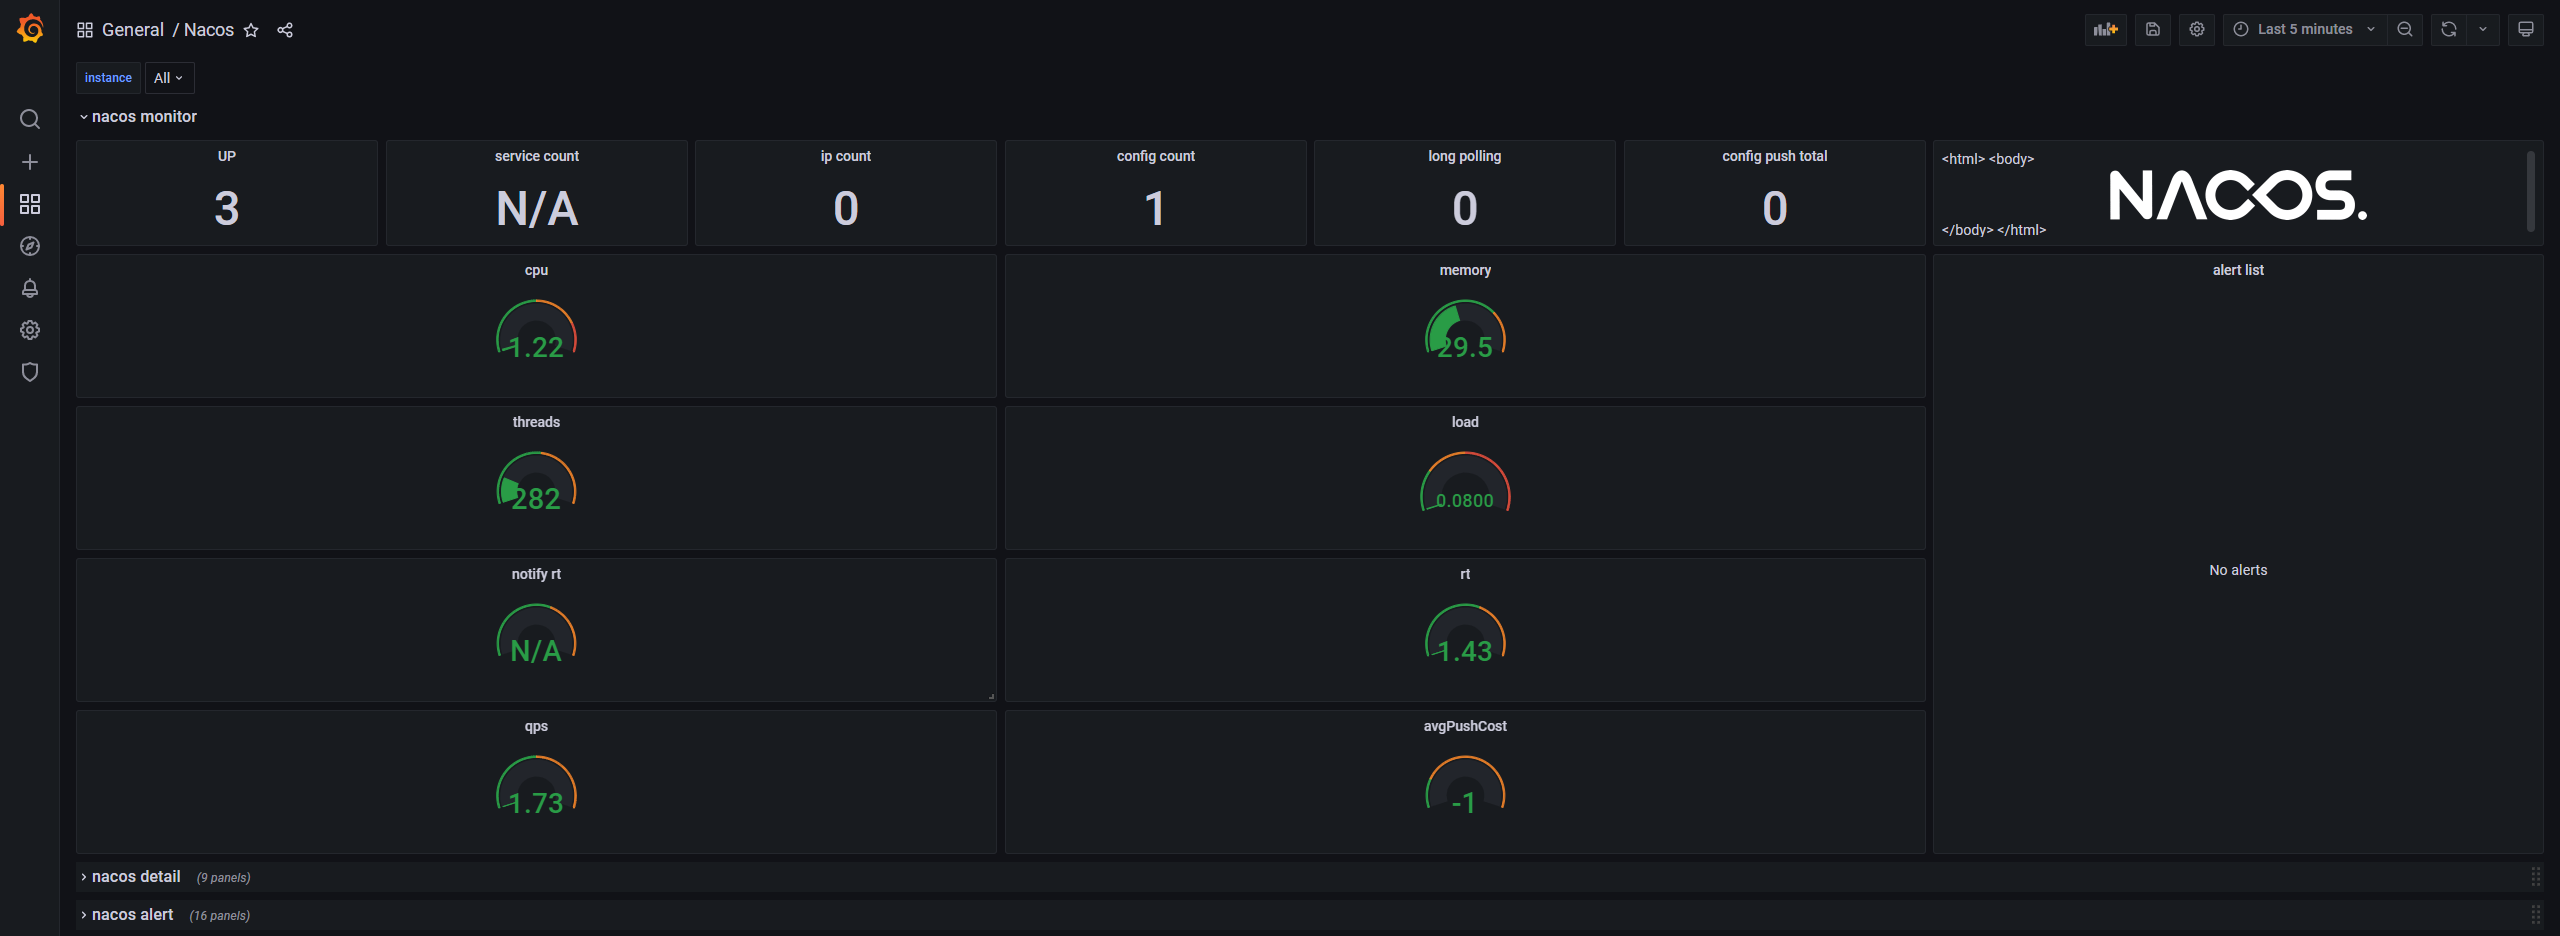Screen dimensions: 2560x936
Task: Open the Search dashboards icon
Action: pyautogui.click(x=30, y=119)
